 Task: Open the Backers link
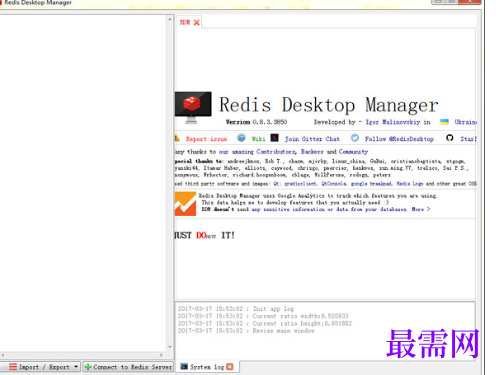[x=312, y=152]
